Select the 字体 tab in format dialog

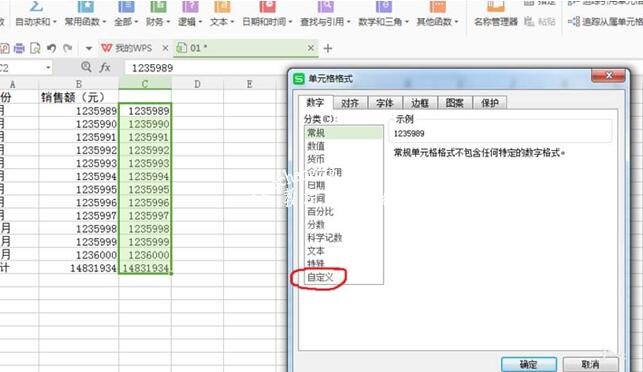pyautogui.click(x=385, y=103)
